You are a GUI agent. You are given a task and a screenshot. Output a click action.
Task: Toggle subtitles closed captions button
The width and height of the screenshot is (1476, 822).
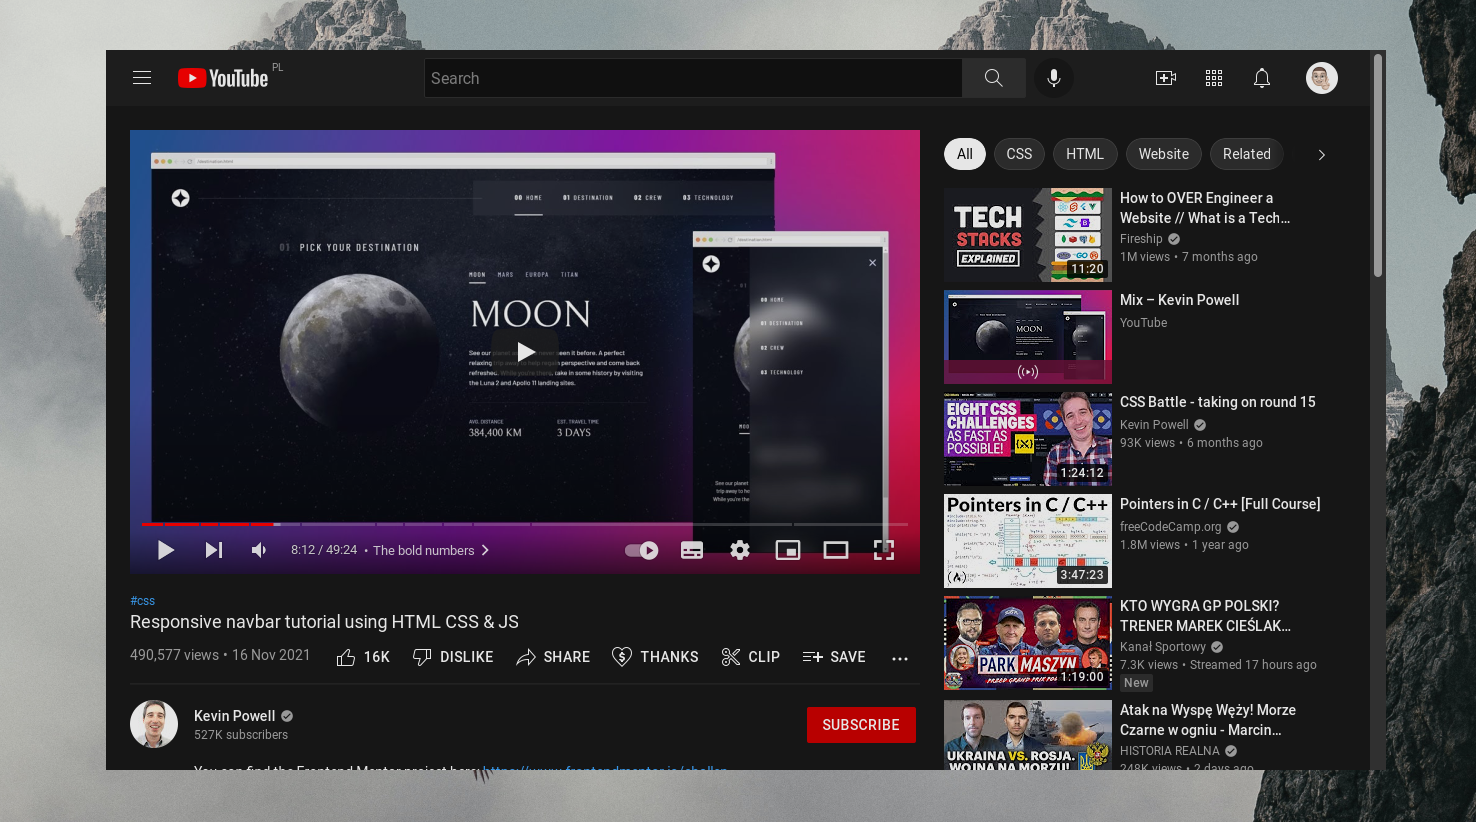pyautogui.click(x=692, y=550)
